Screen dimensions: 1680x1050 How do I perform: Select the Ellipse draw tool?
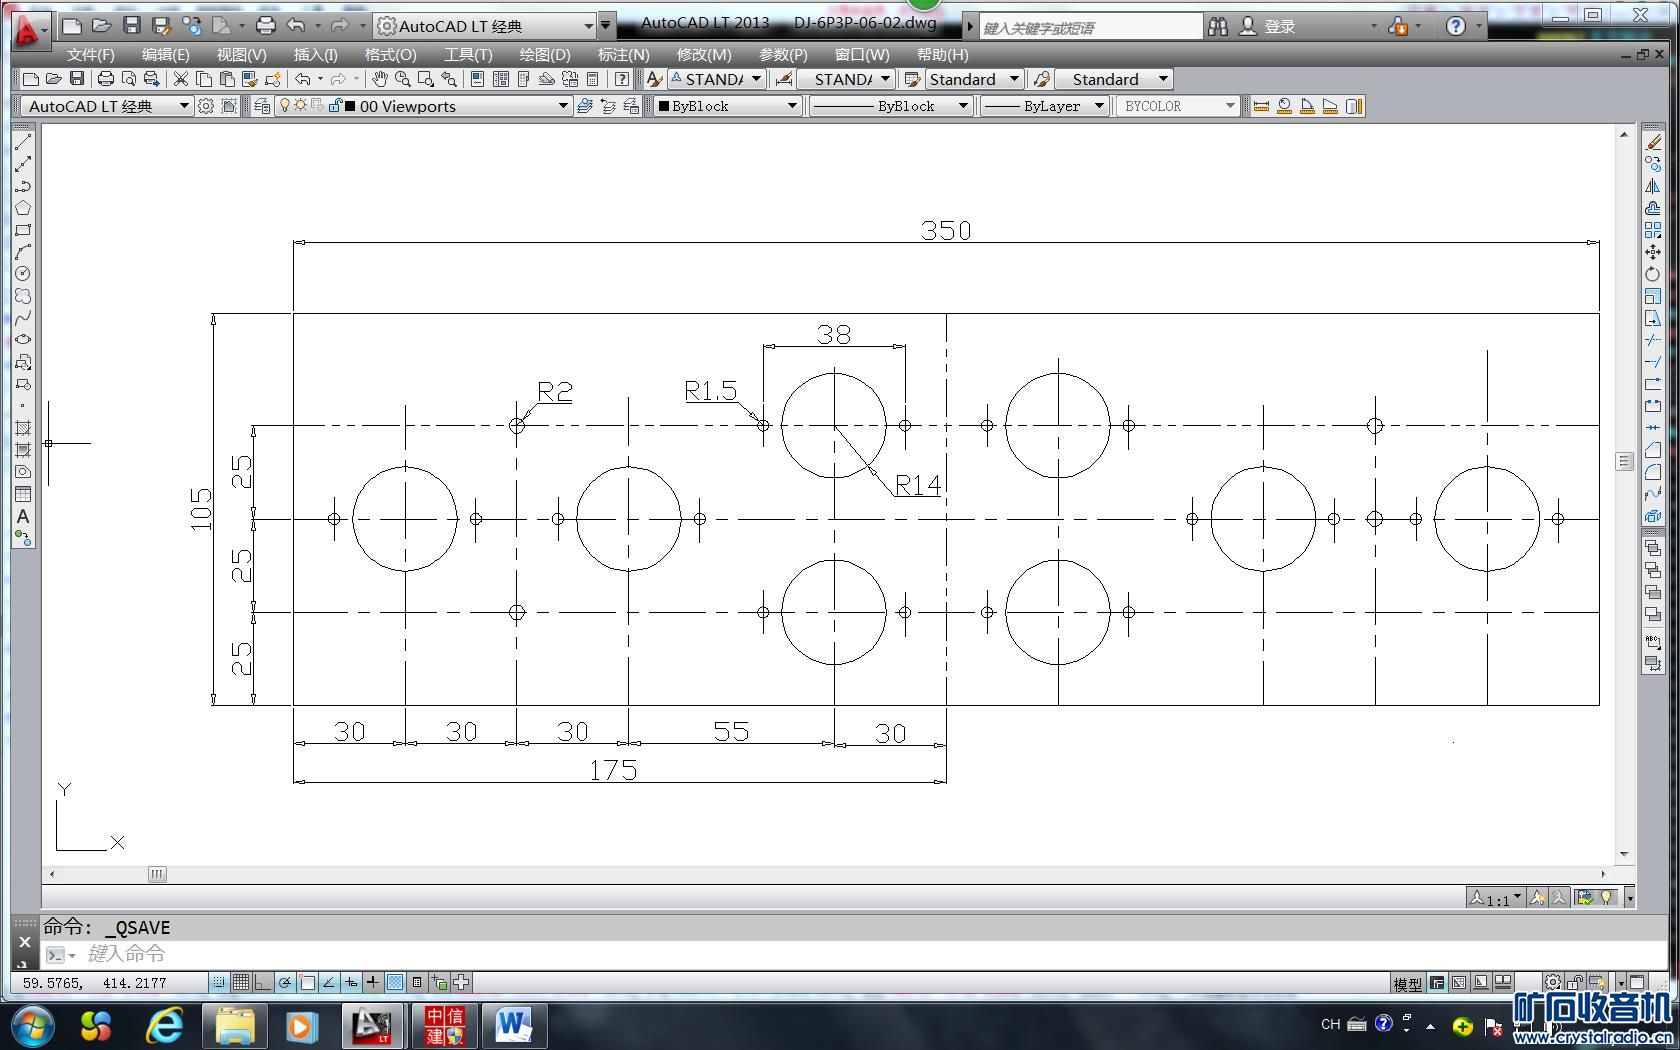23,340
